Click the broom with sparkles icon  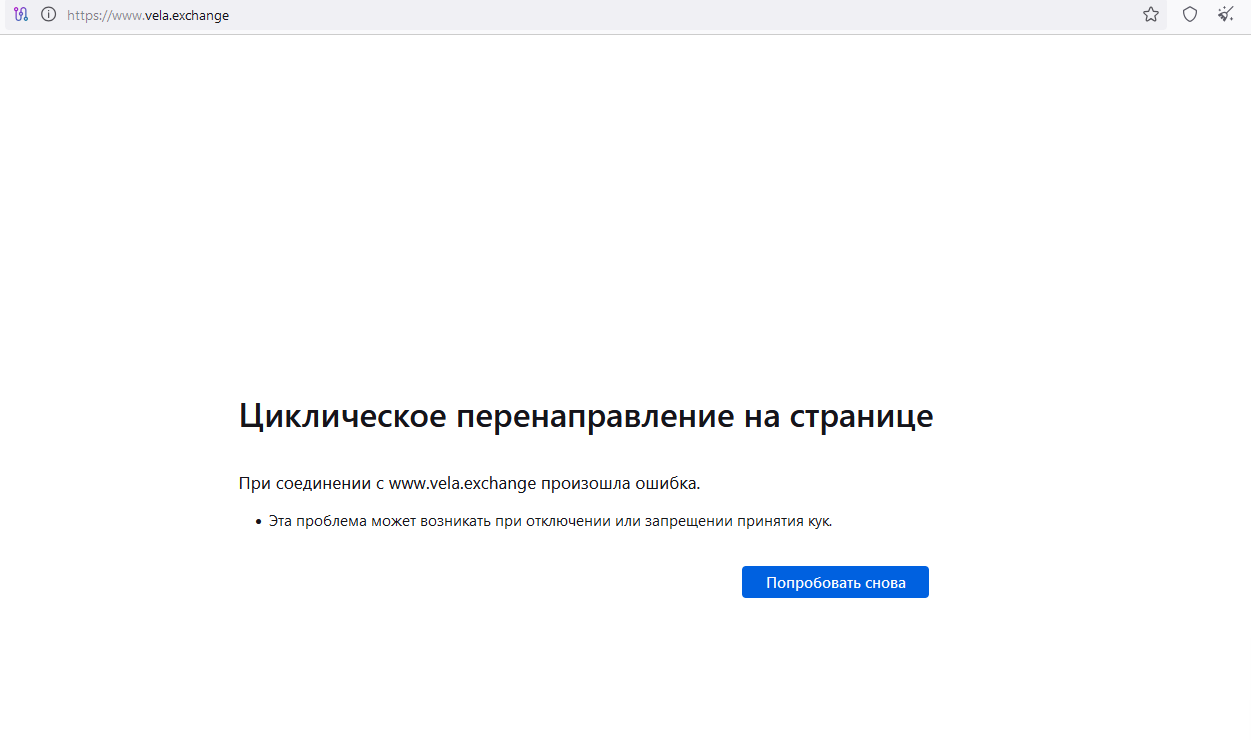pyautogui.click(x=1226, y=15)
